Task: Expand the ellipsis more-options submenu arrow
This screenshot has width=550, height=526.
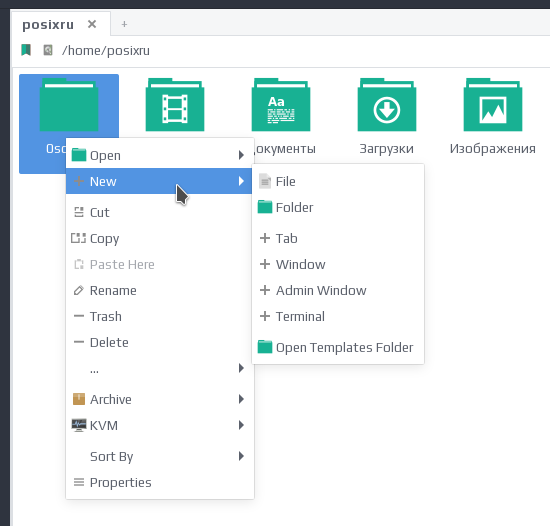Action: coord(241,368)
